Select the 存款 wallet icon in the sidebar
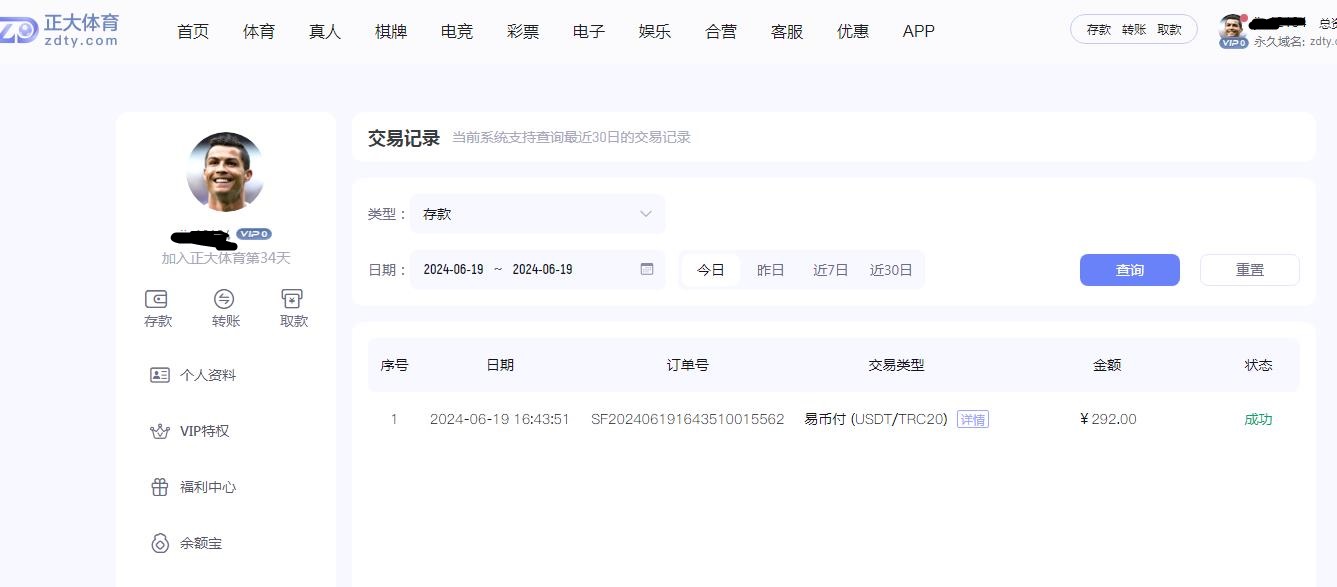1337x587 pixels. pos(157,299)
